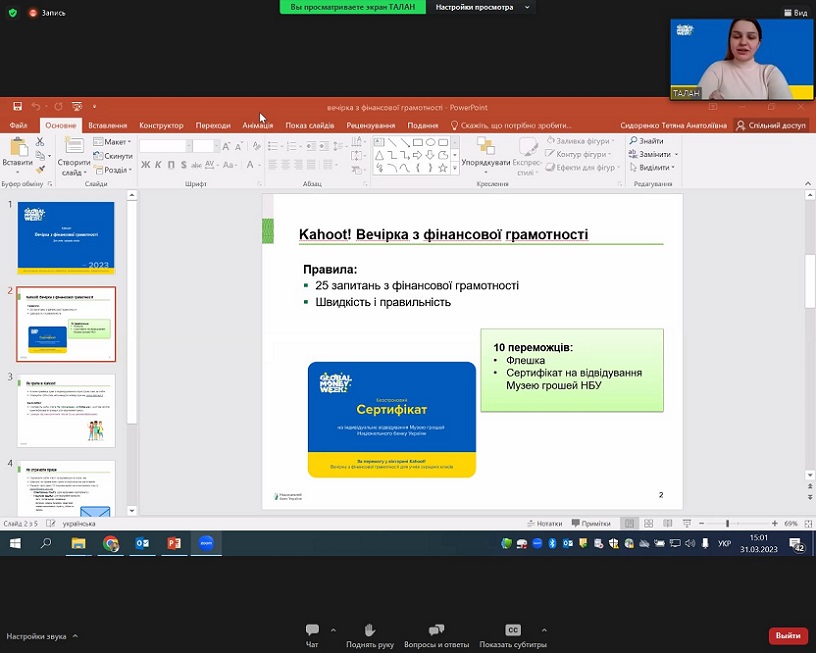Click the Redo icon in the title bar
The height and width of the screenshot is (653, 816).
click(58, 107)
